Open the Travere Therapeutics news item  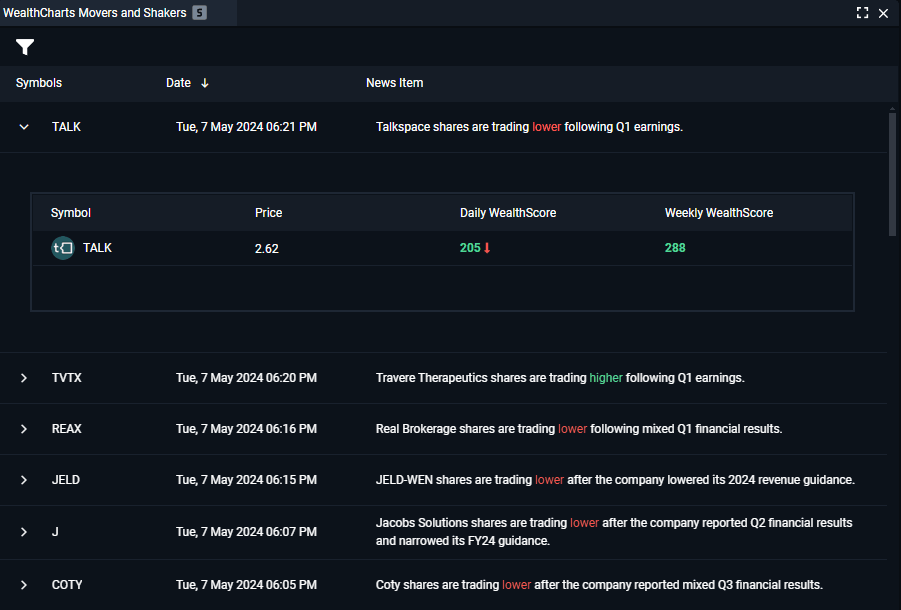pos(560,378)
